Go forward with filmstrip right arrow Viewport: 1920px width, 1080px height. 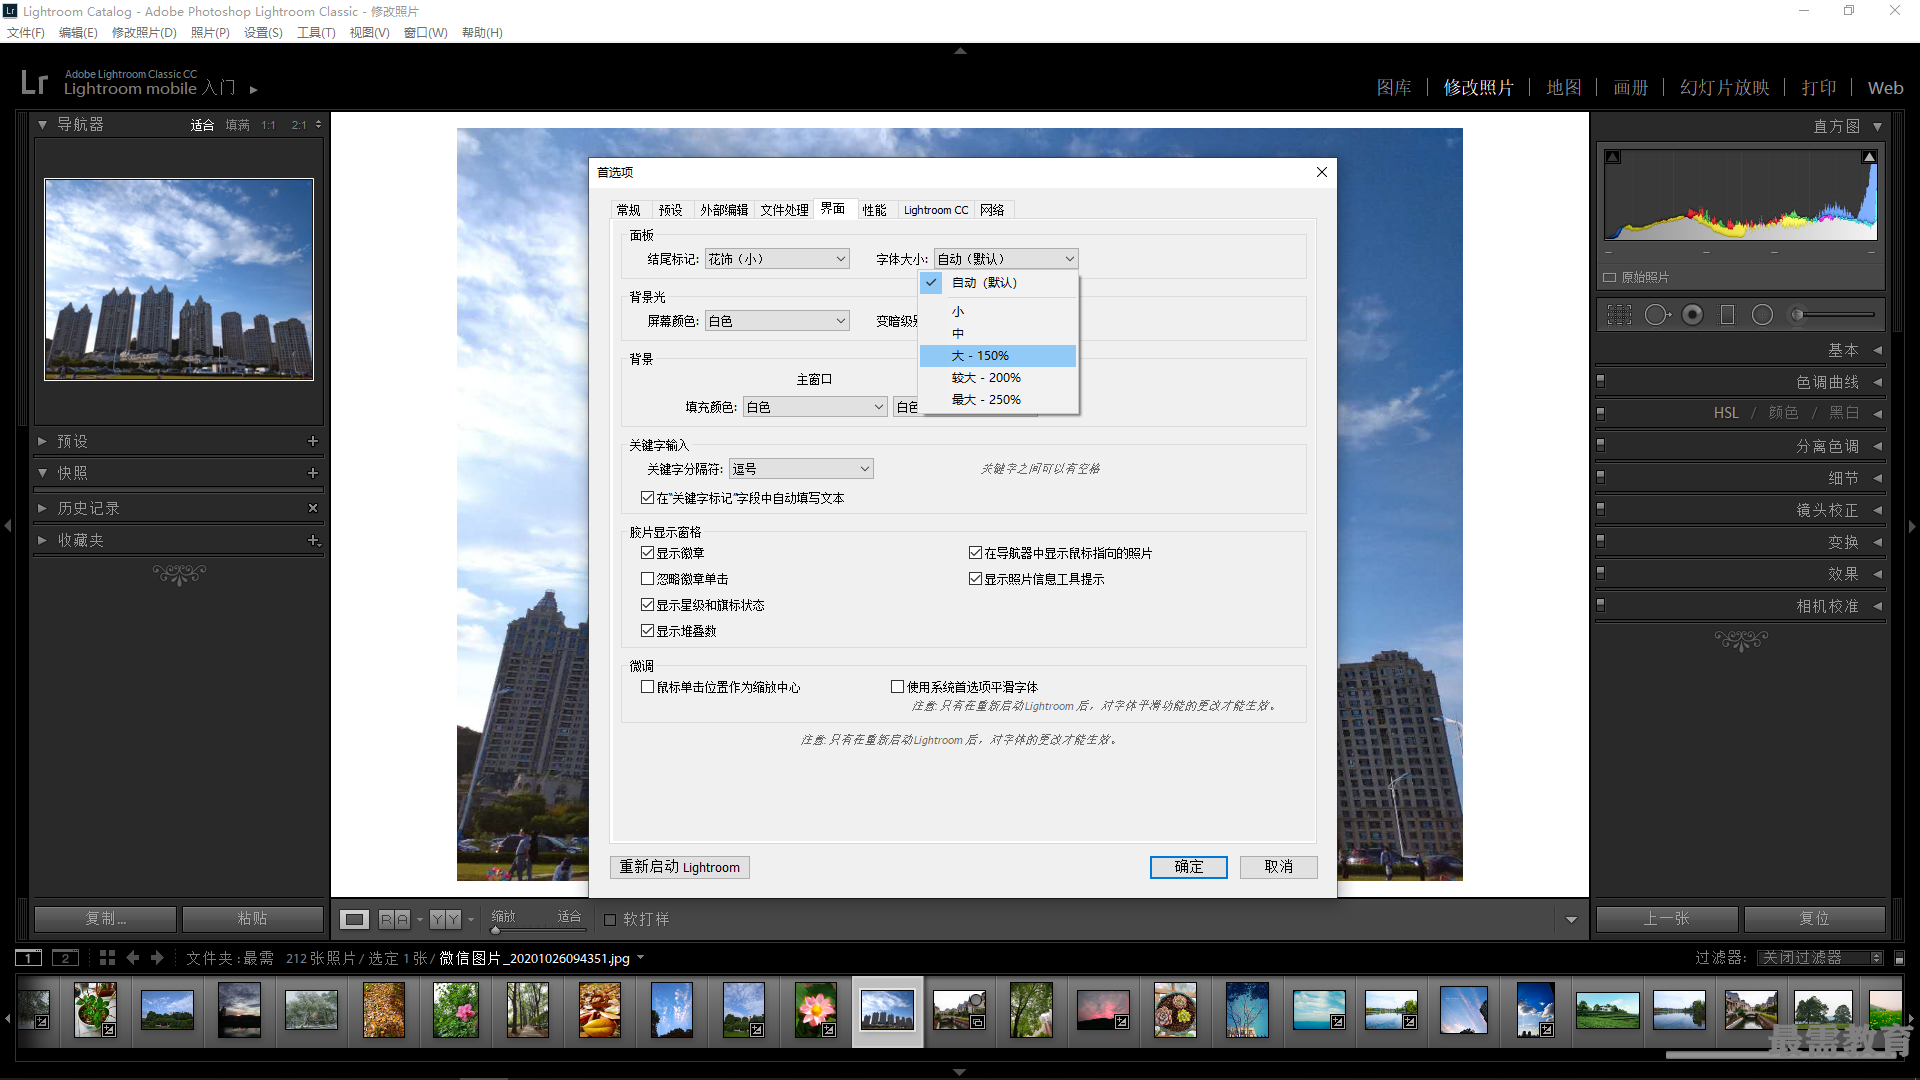coord(157,958)
